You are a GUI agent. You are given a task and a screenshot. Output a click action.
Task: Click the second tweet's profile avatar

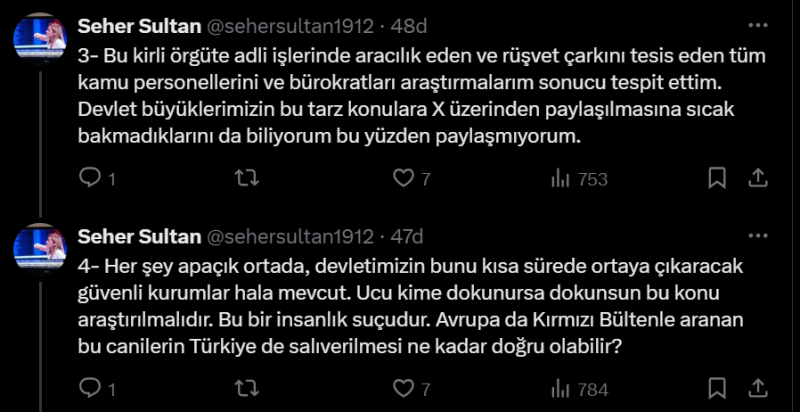point(40,249)
